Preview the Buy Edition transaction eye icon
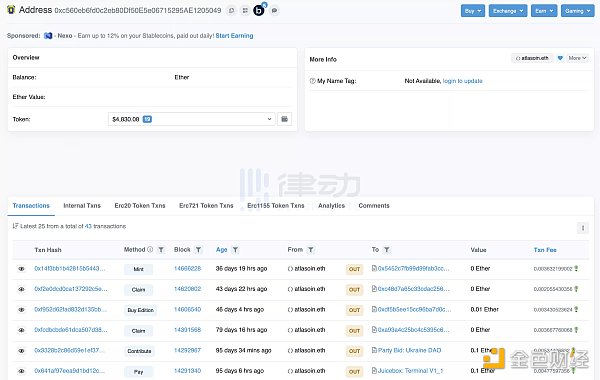Image resolution: width=600 pixels, height=380 pixels. [21, 310]
